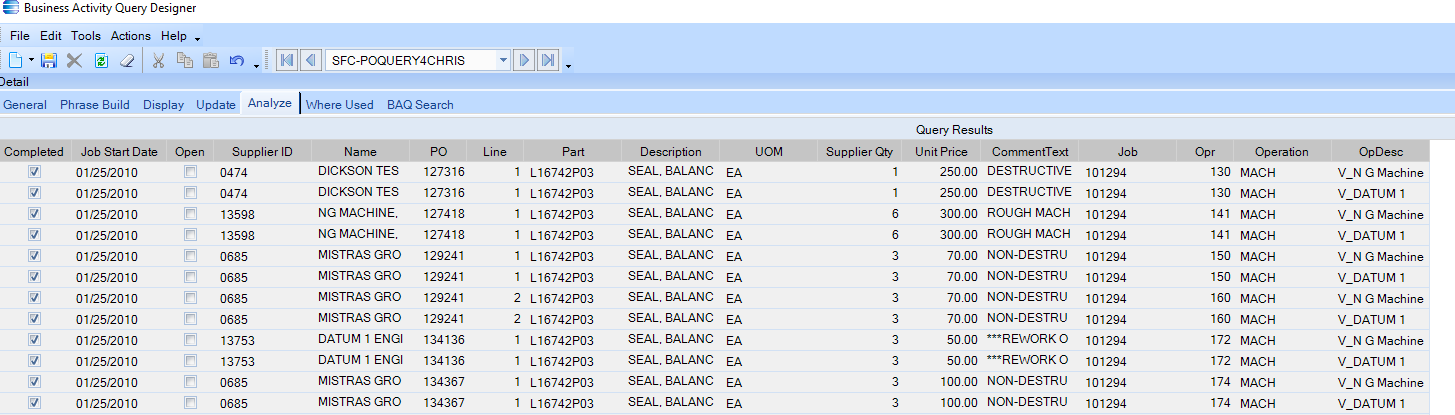Open menu bar overflow arrow after Help
The image size is (1455, 415).
198,39
